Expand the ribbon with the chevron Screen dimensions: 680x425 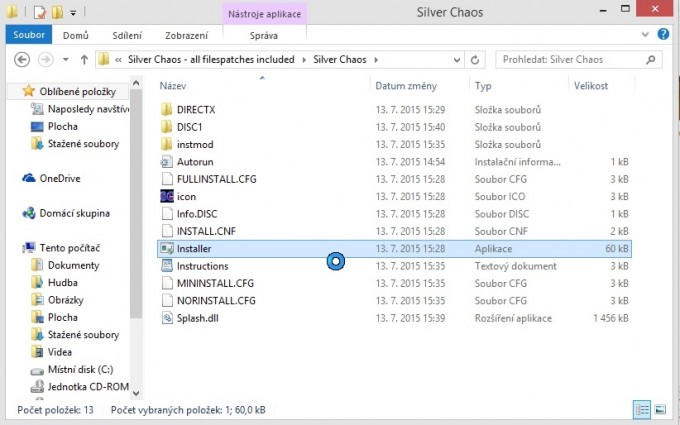click(x=645, y=34)
